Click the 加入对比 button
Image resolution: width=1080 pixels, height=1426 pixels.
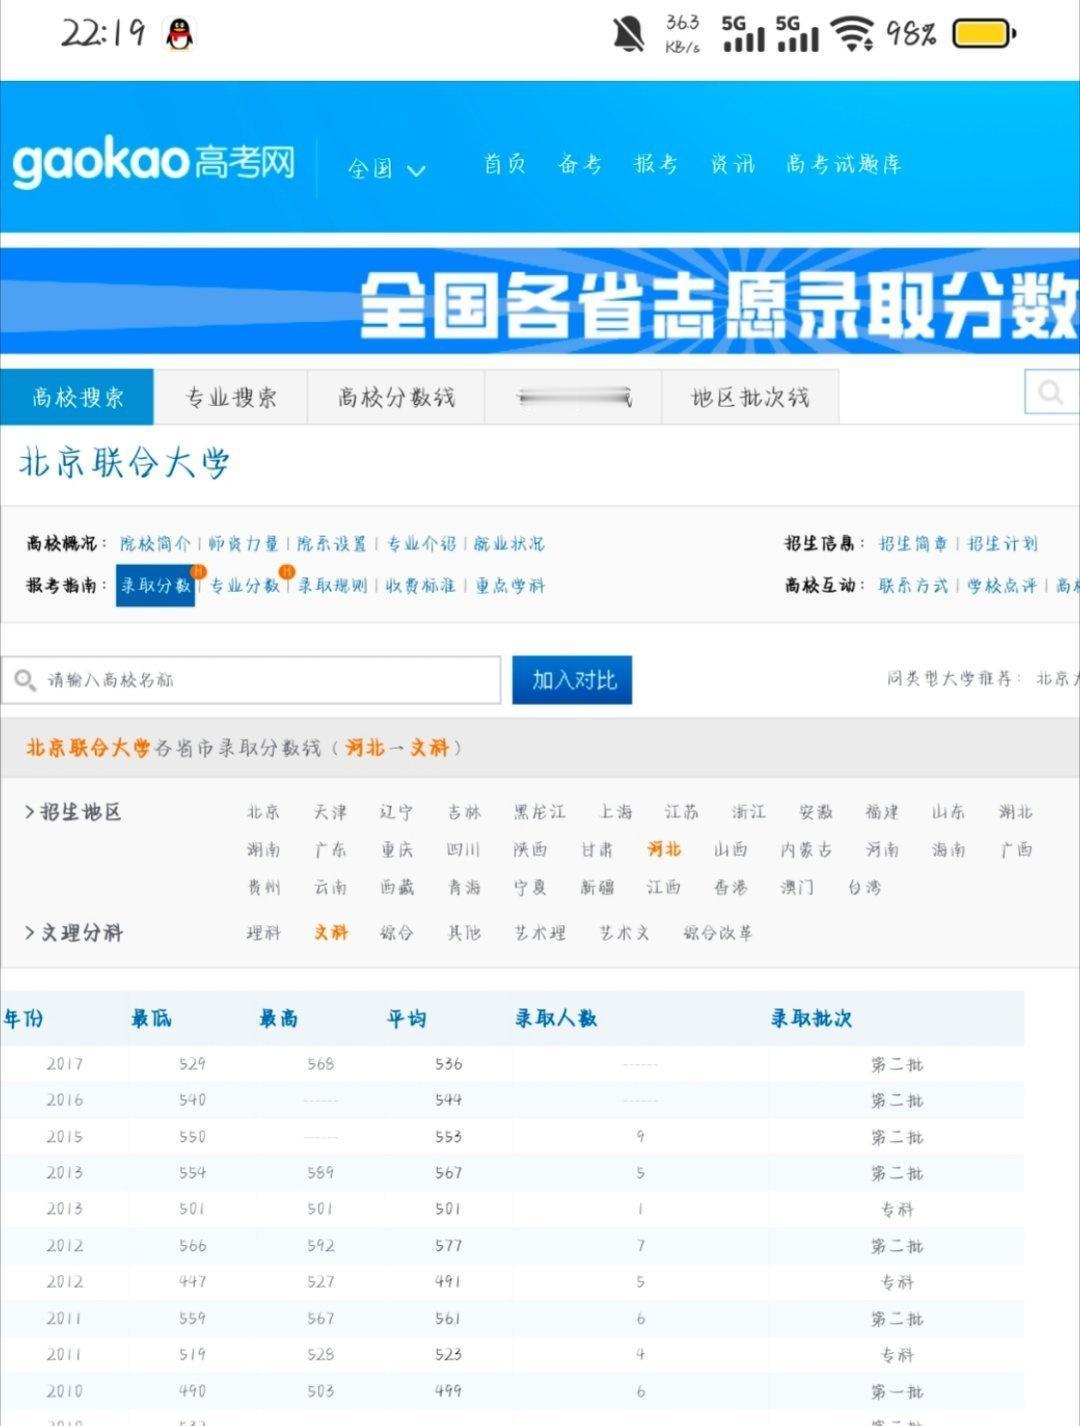[572, 680]
